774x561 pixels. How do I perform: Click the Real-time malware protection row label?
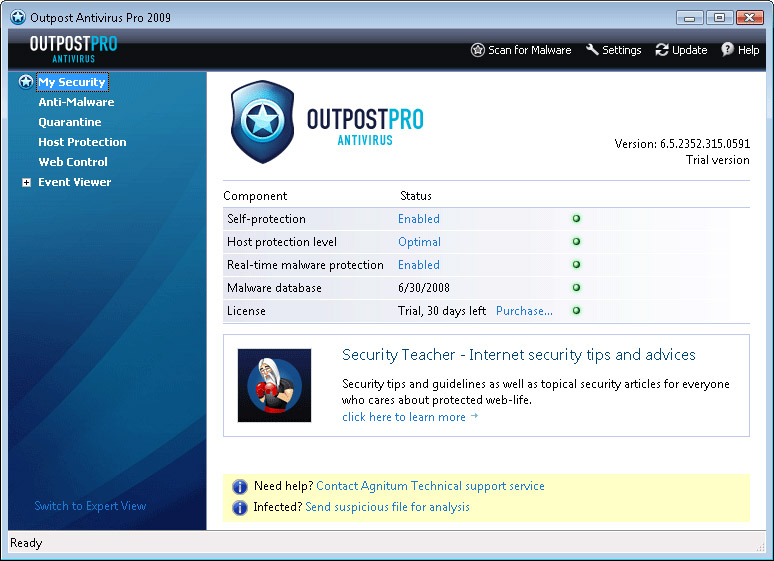305,265
